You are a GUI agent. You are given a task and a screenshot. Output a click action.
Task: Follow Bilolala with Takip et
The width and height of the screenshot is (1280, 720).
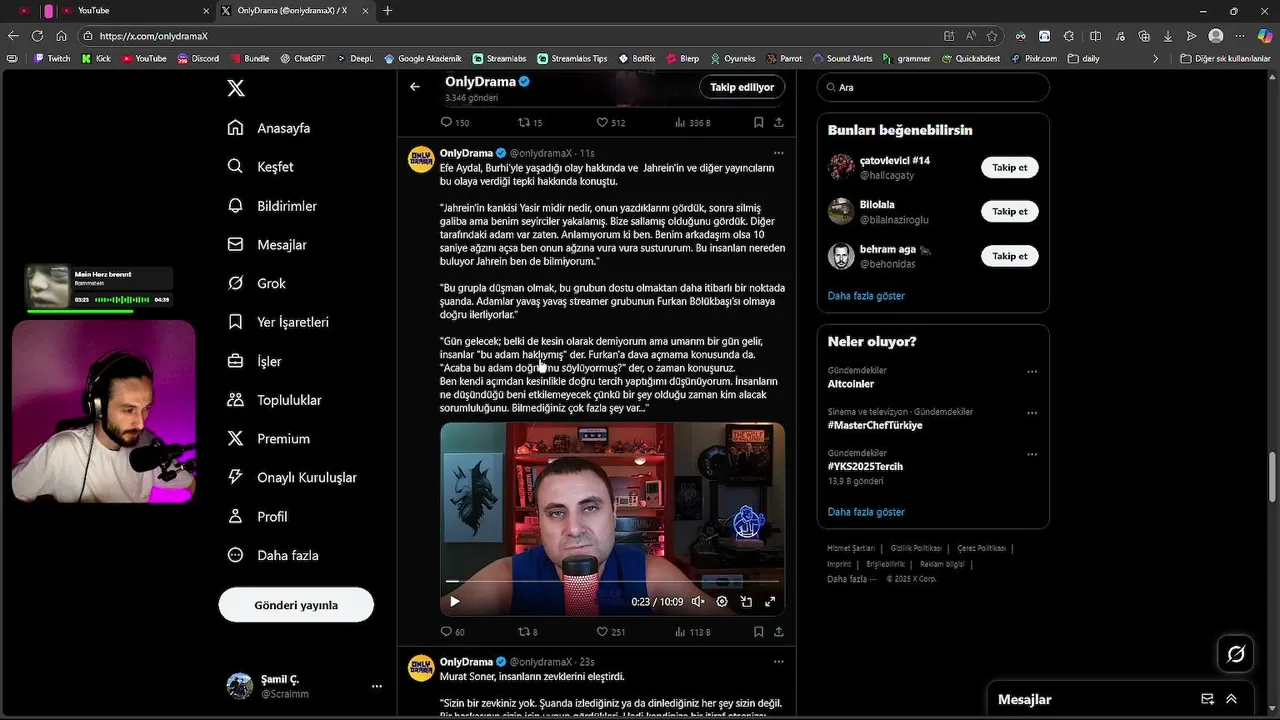(1009, 211)
